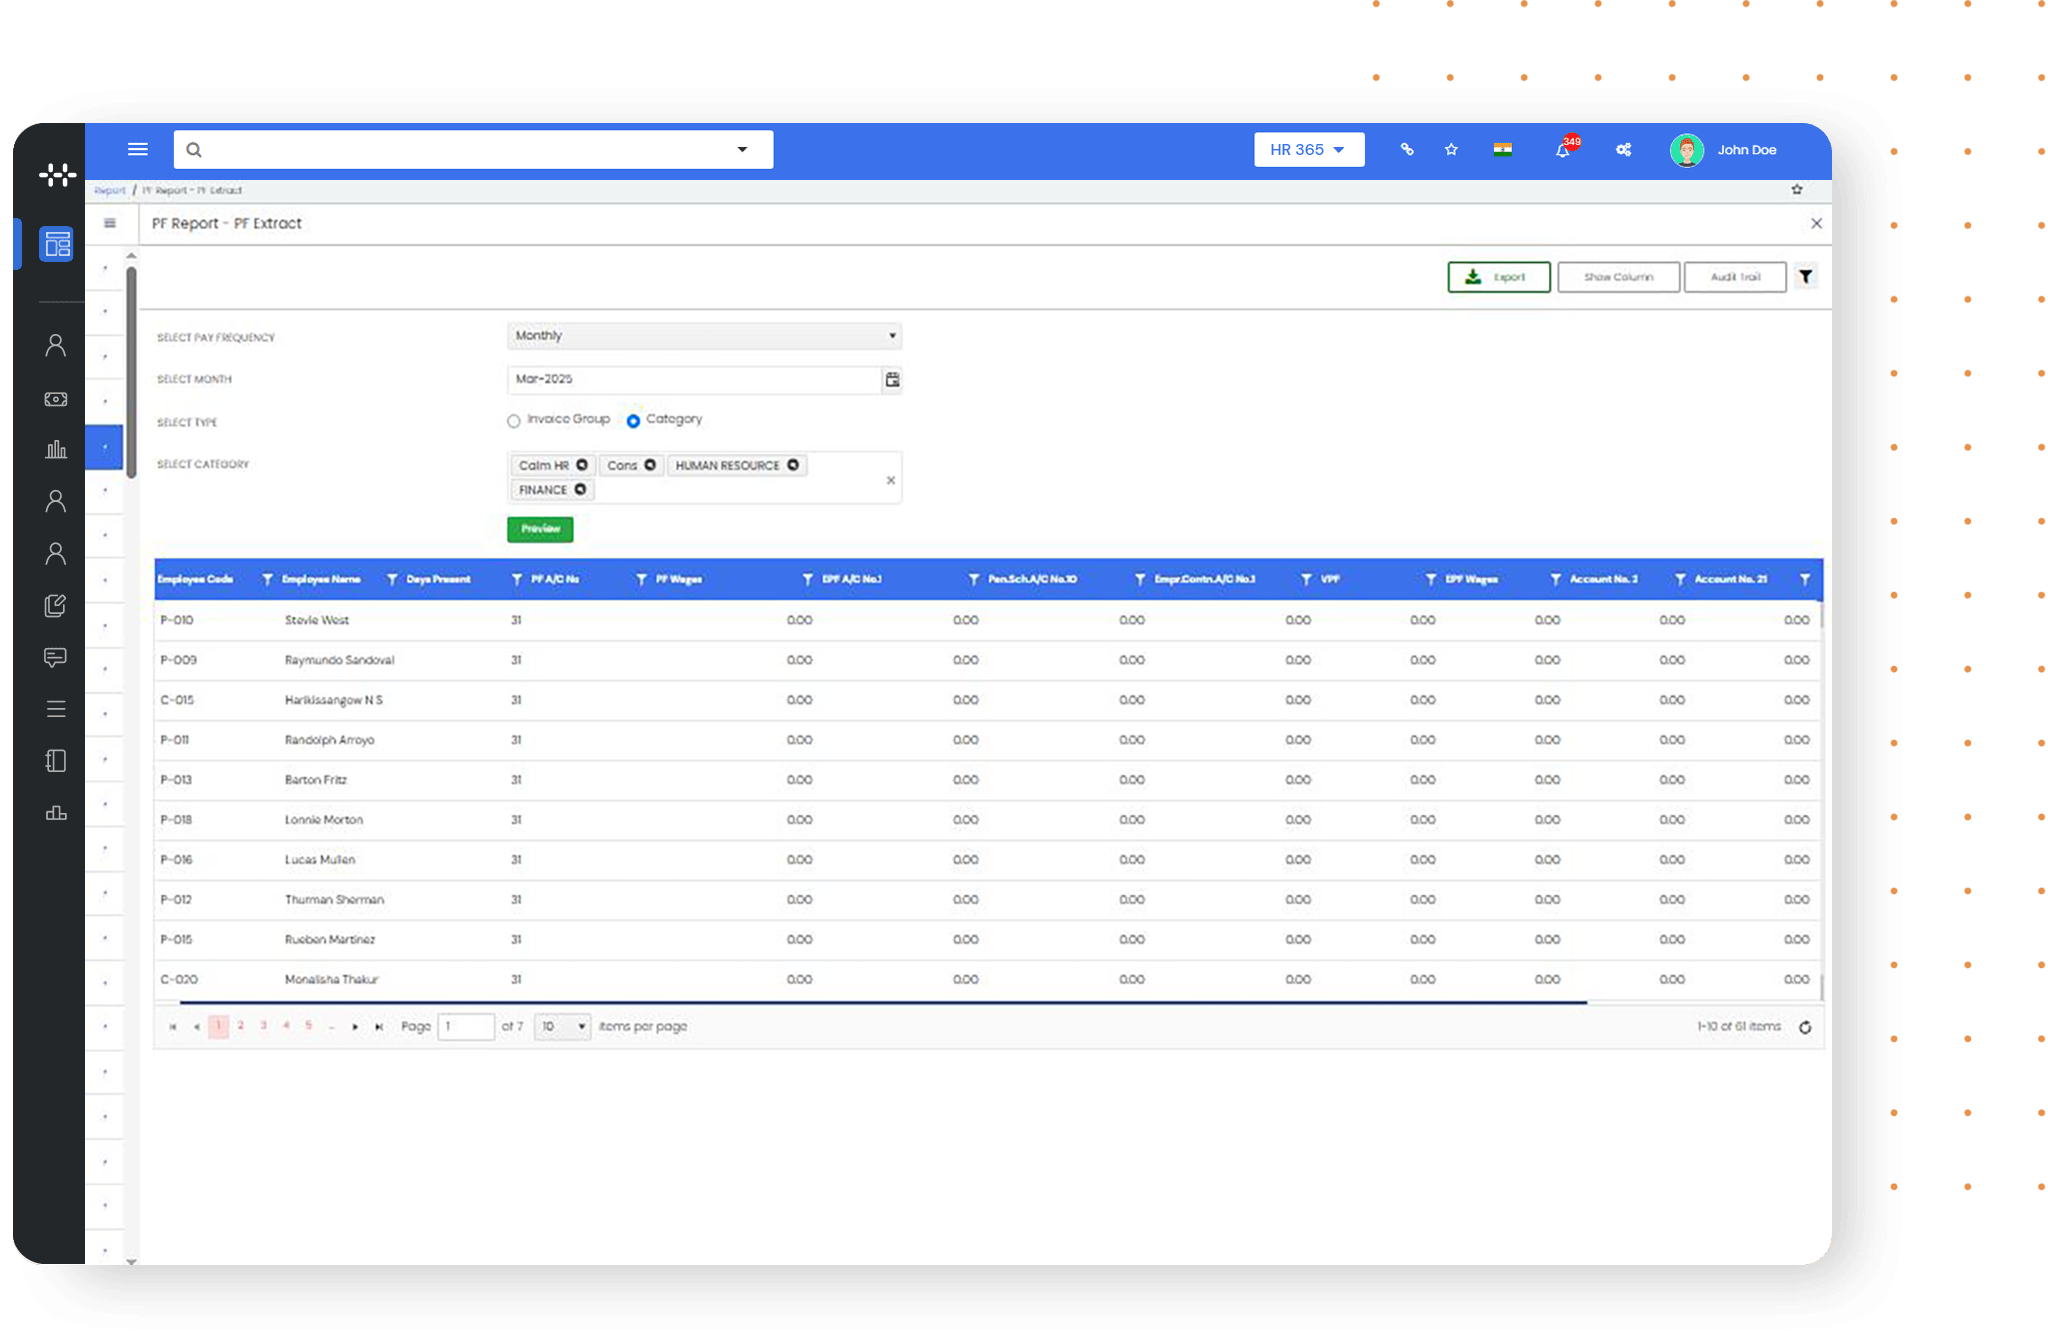The height and width of the screenshot is (1342, 2048).
Task: Click the horizontal scrollbar under the table
Action: [x=883, y=1002]
